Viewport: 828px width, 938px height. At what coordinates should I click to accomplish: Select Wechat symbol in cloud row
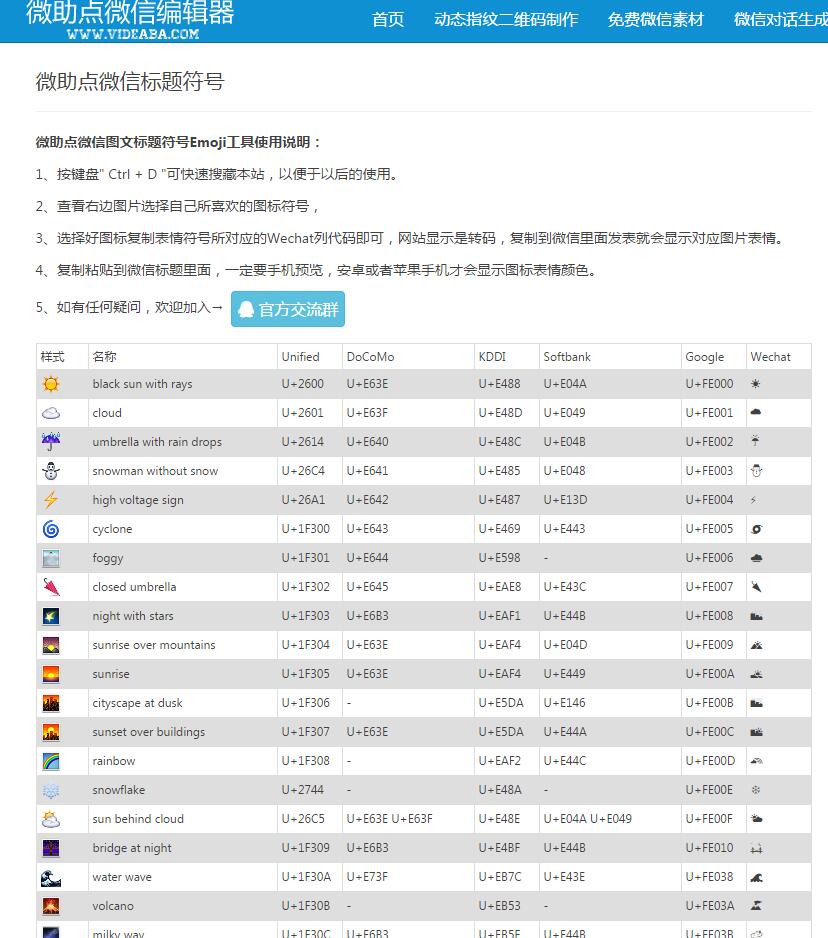click(756, 412)
